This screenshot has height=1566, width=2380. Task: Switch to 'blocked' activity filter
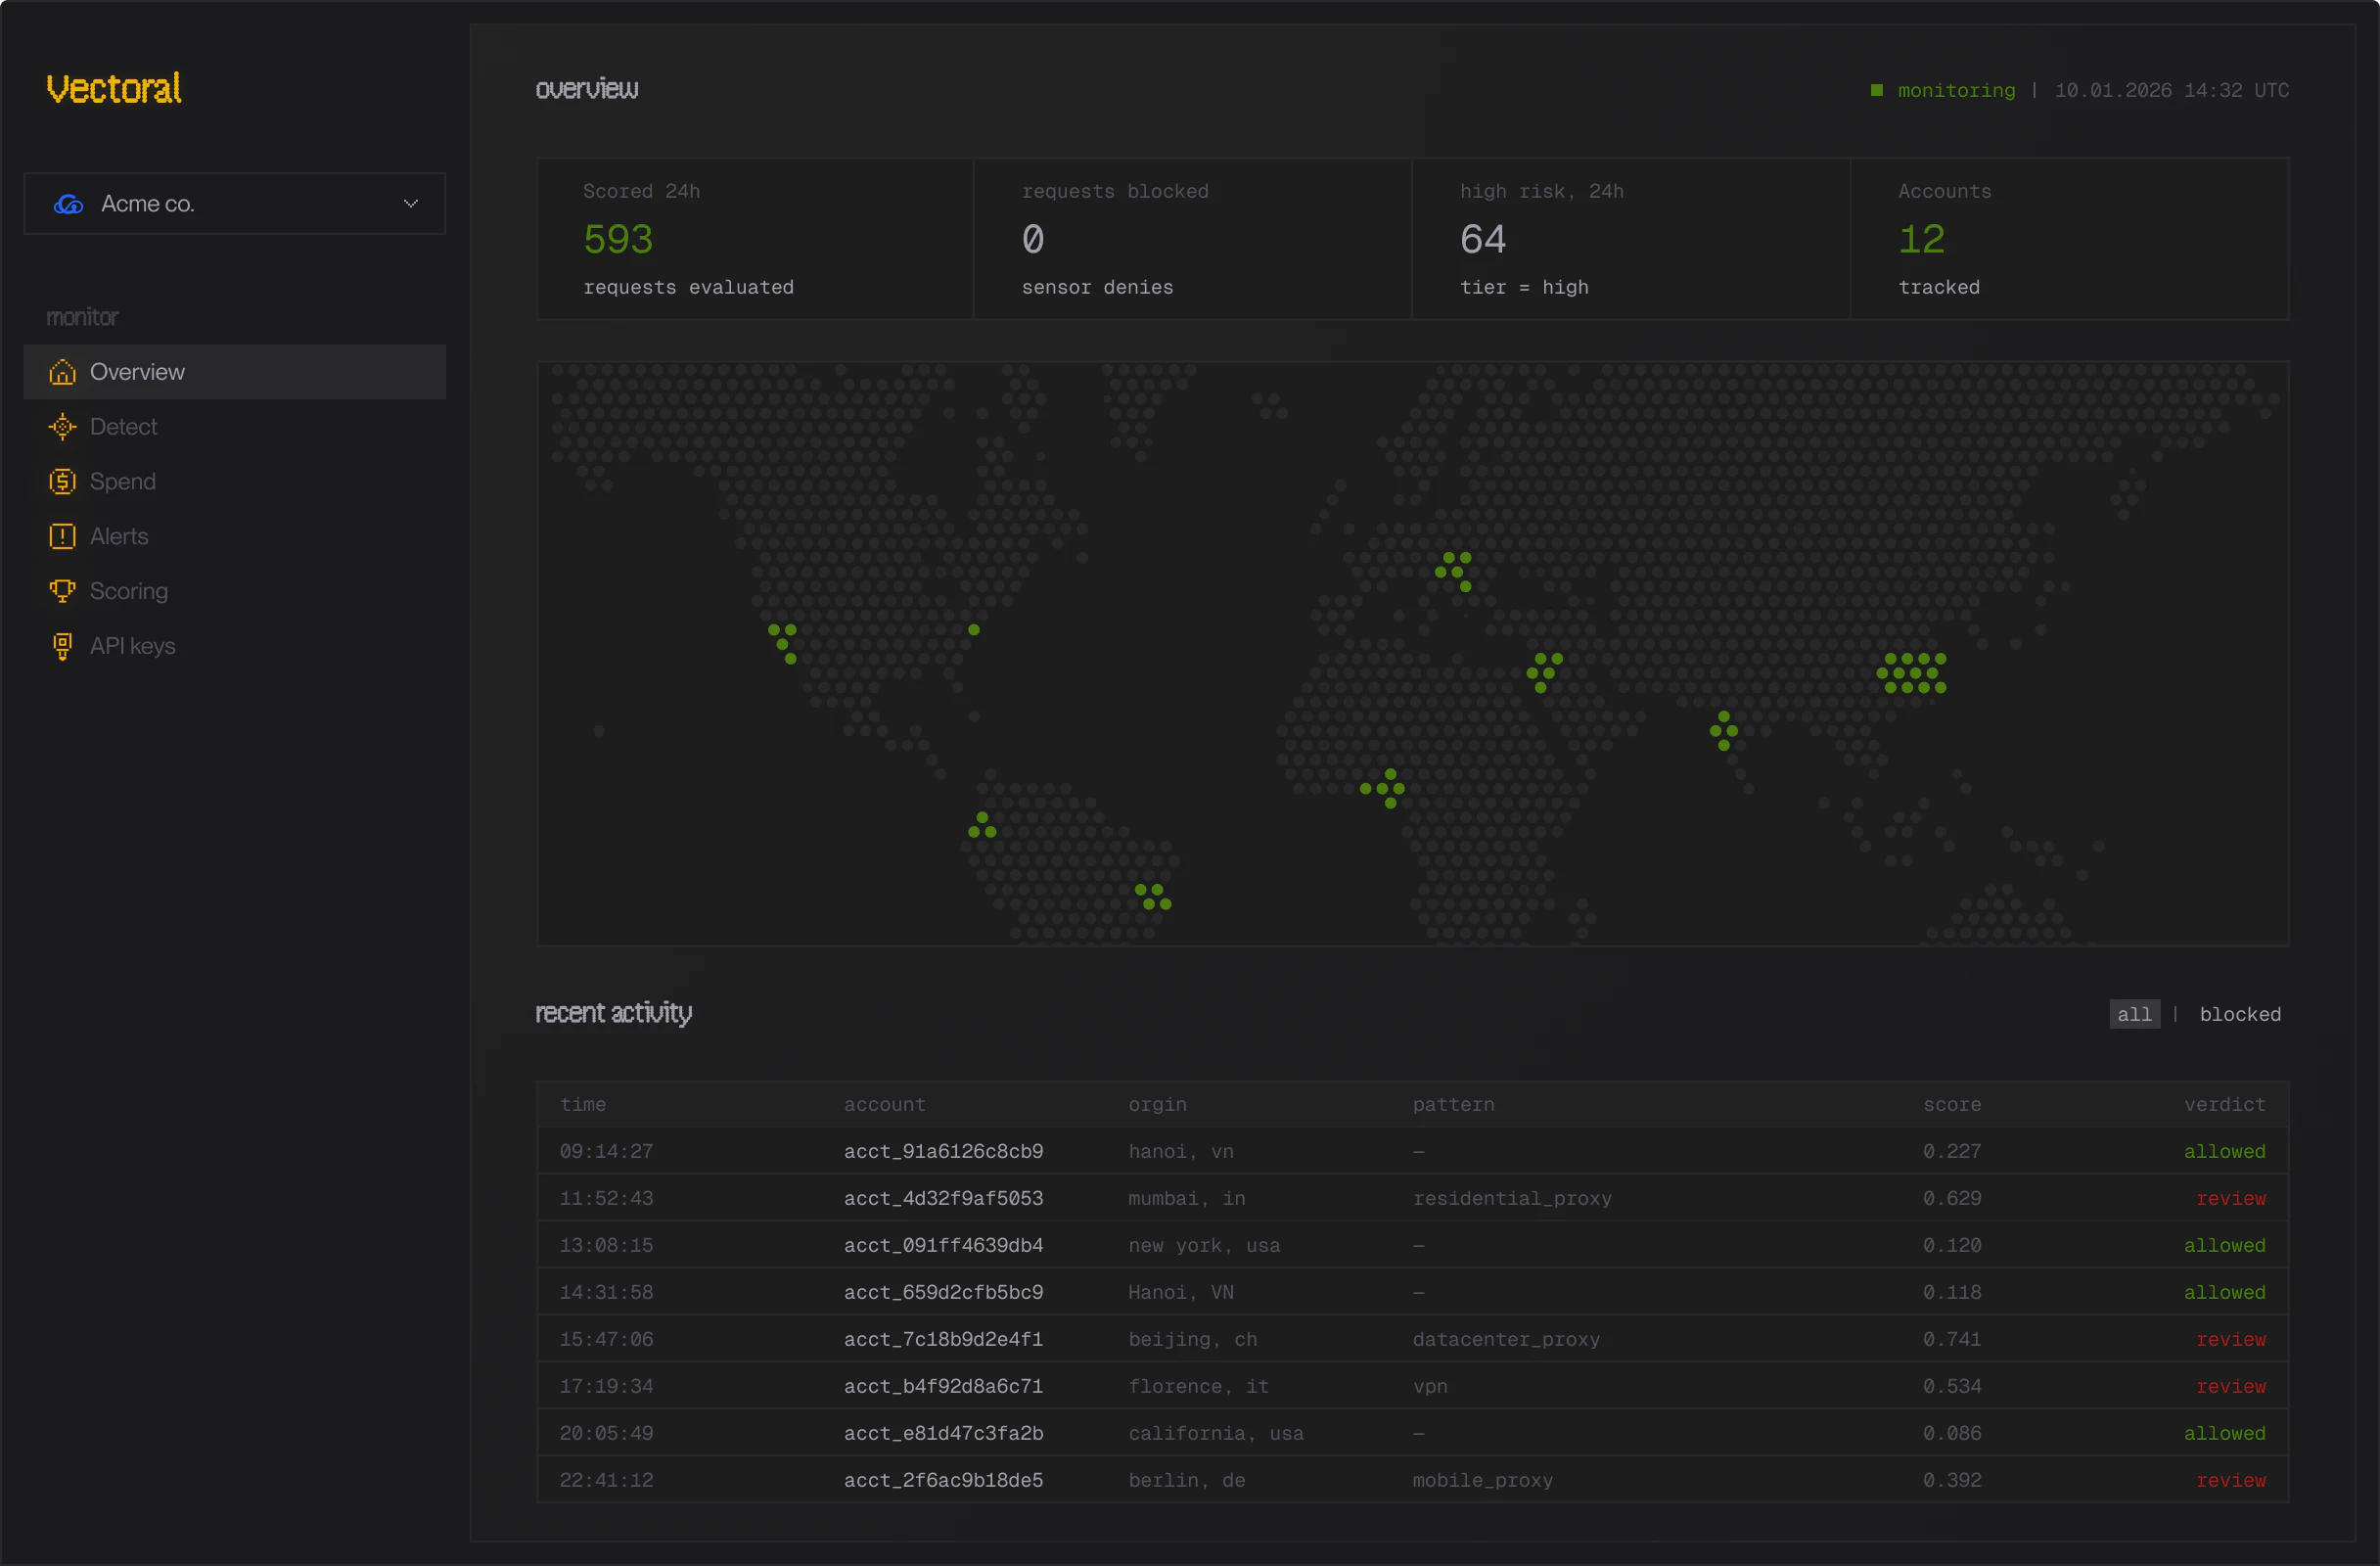pos(2240,1014)
